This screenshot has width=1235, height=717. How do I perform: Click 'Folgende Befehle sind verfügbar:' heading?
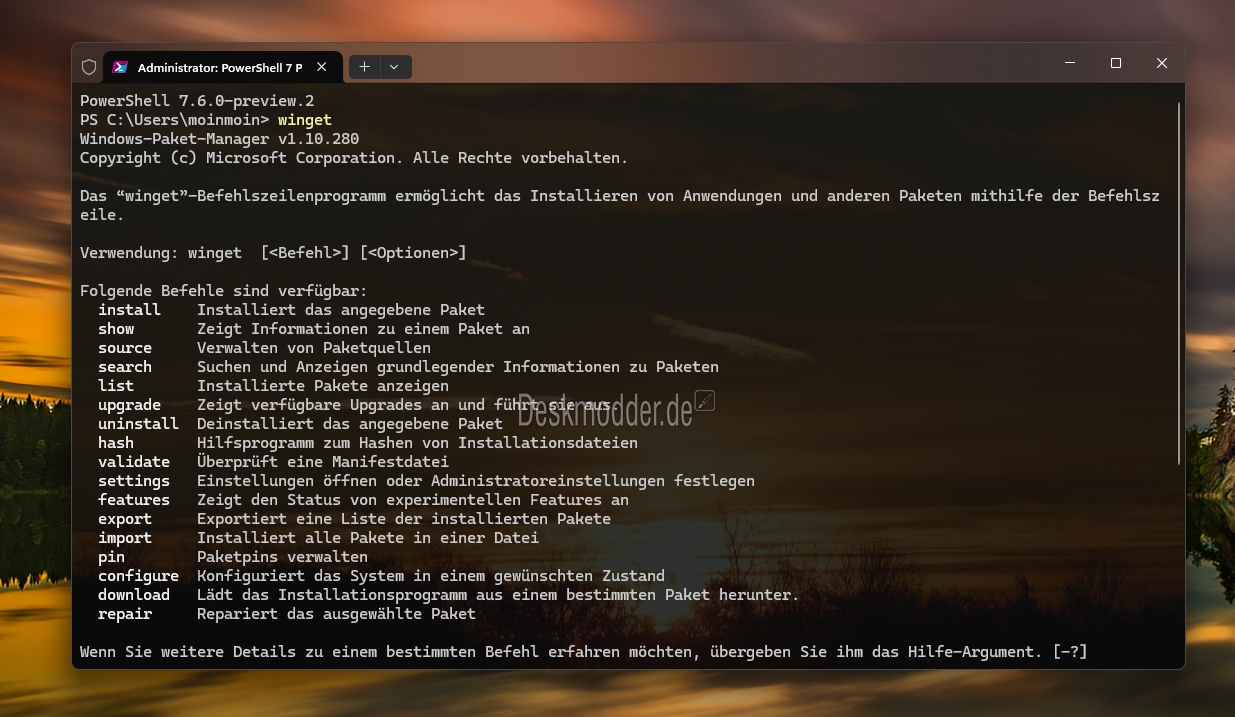tap(224, 291)
